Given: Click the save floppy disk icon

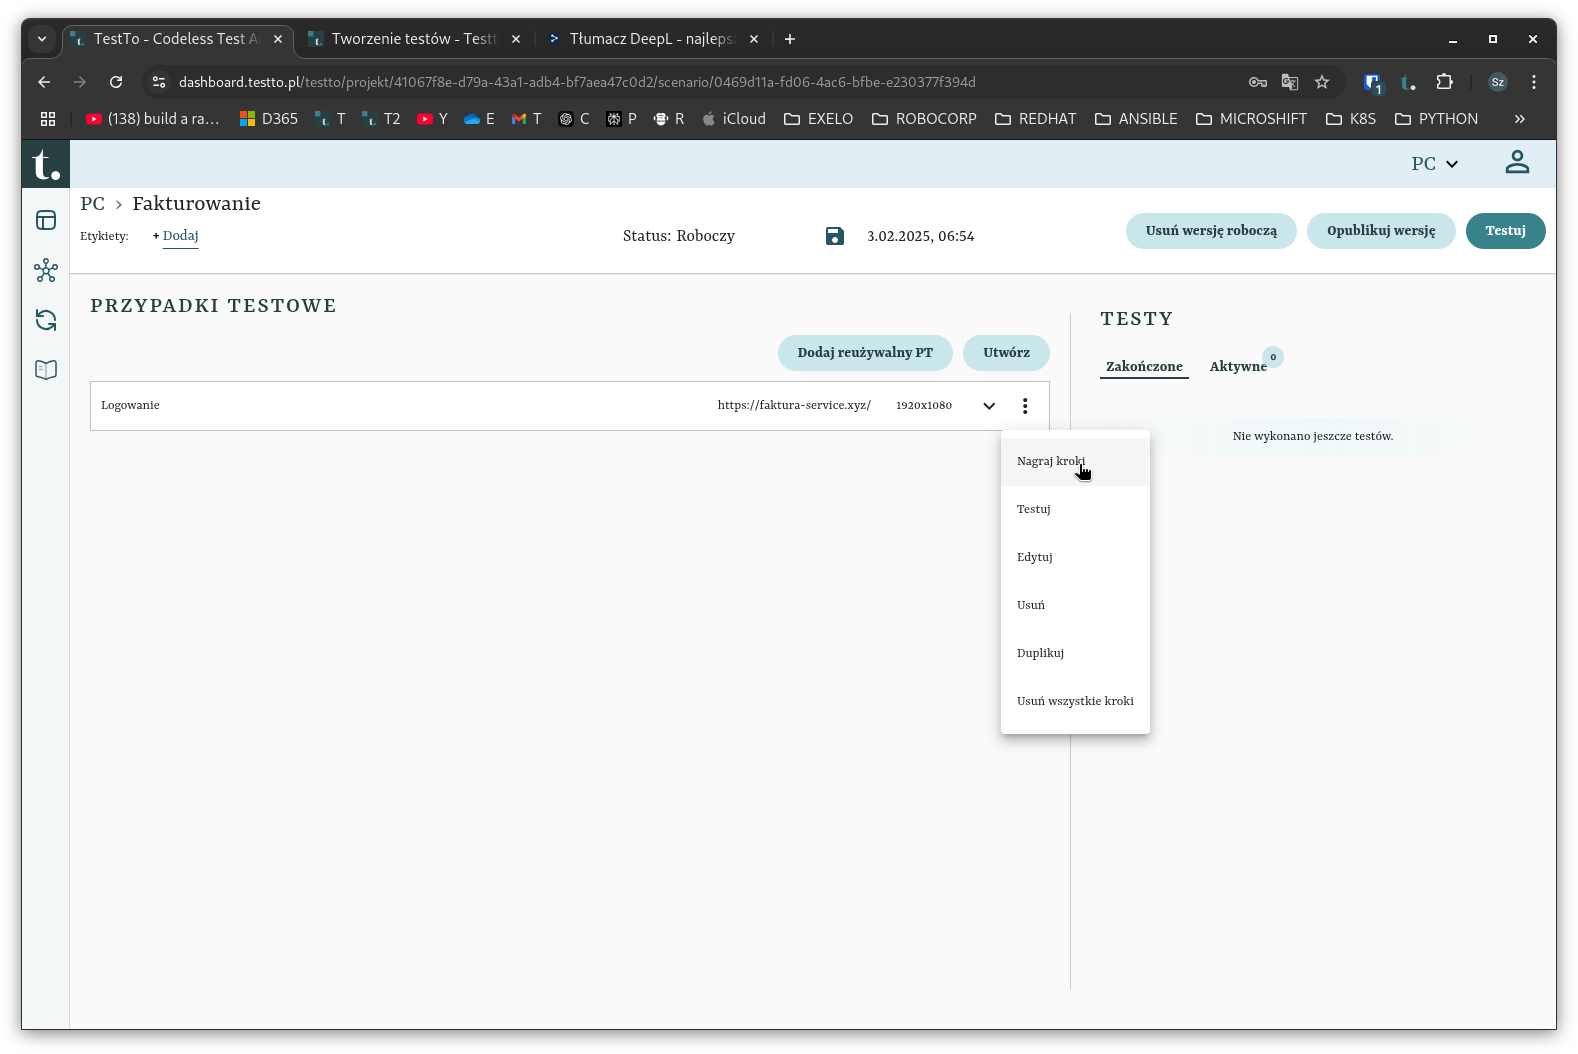Looking at the screenshot, I should (x=835, y=236).
